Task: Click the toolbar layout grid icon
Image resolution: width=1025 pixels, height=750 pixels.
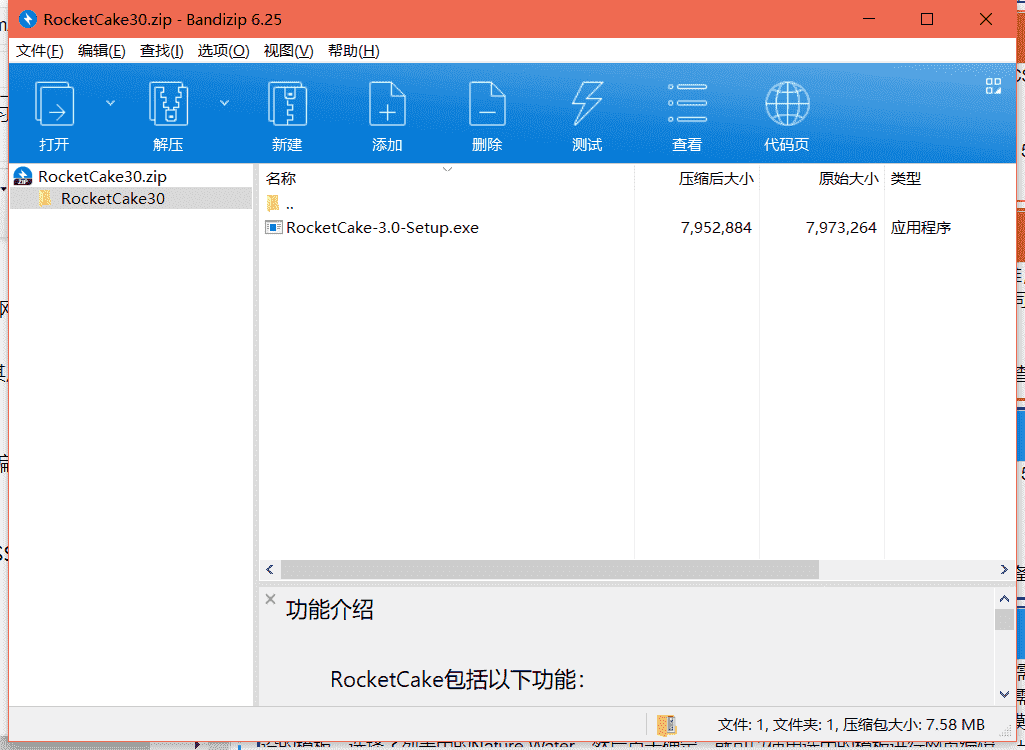Action: (993, 86)
